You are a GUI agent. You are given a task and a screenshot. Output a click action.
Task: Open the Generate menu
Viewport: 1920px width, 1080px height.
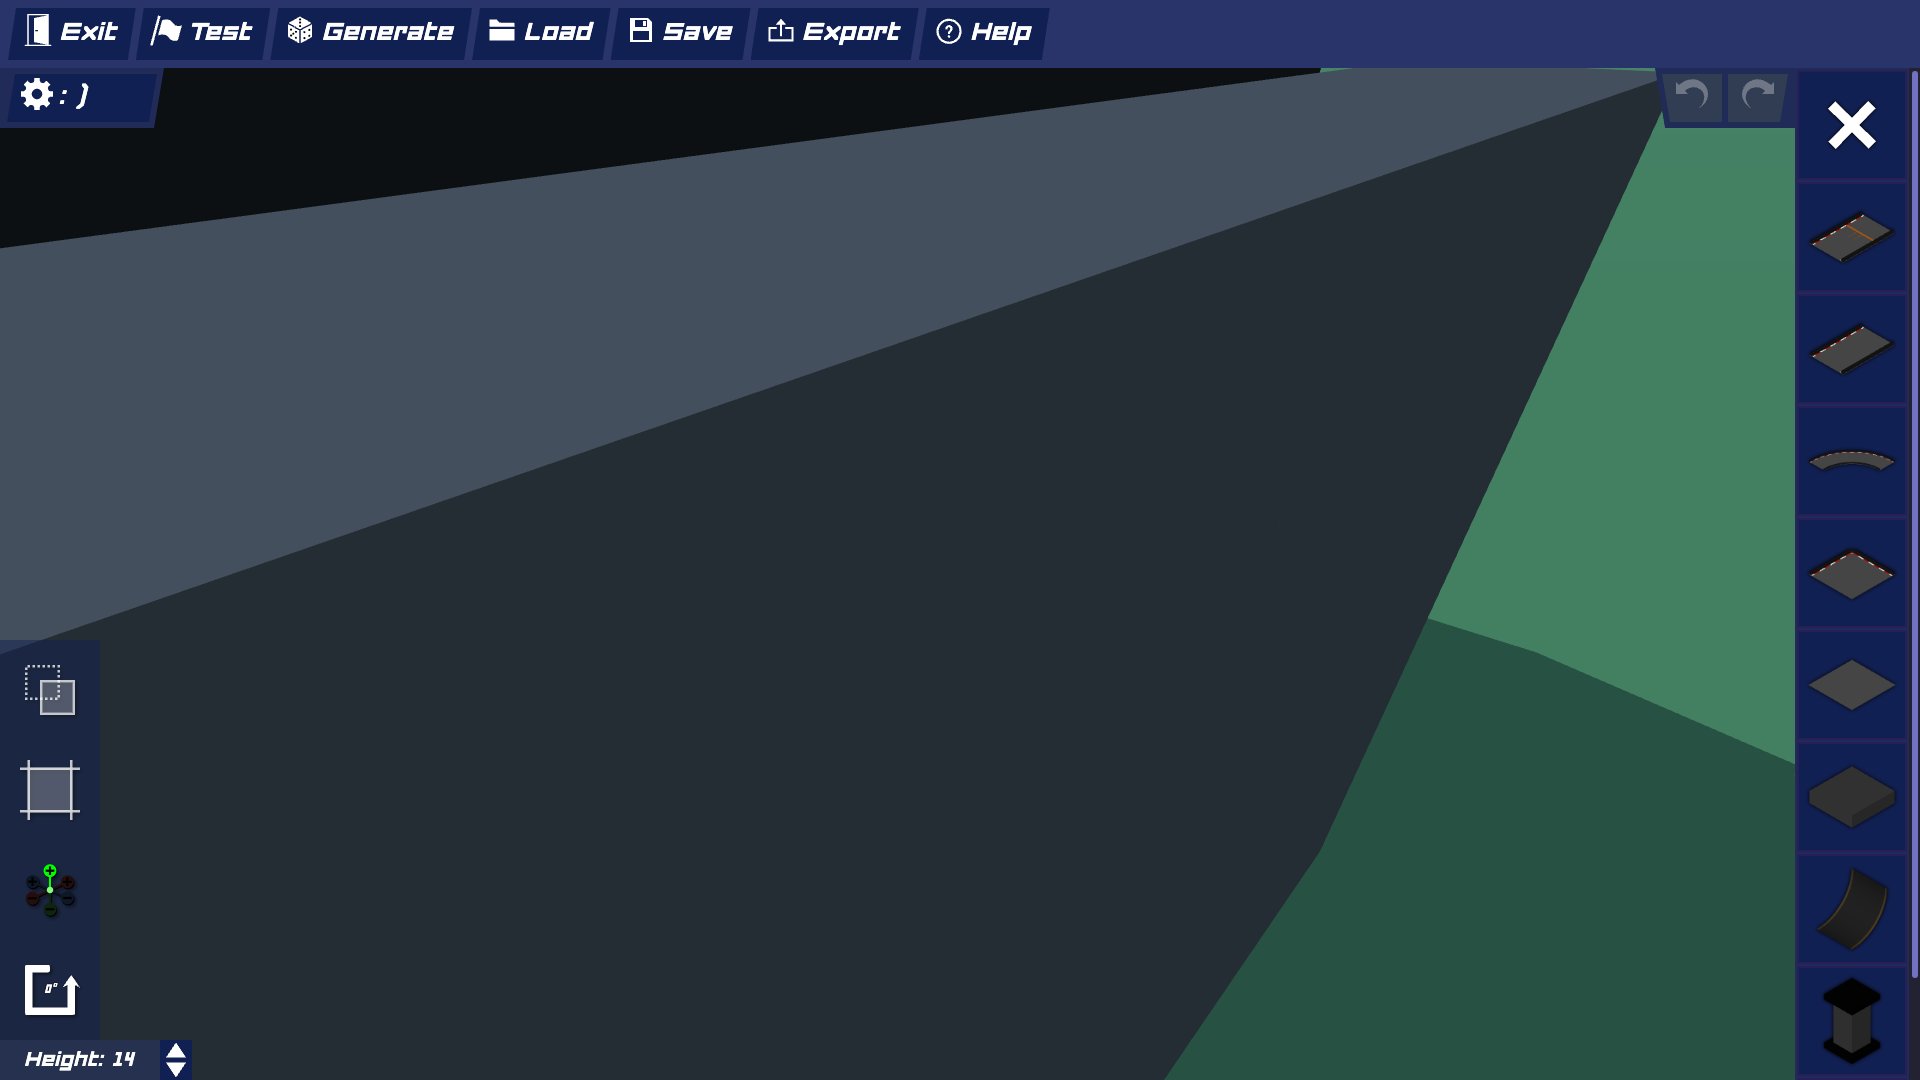pyautogui.click(x=370, y=32)
